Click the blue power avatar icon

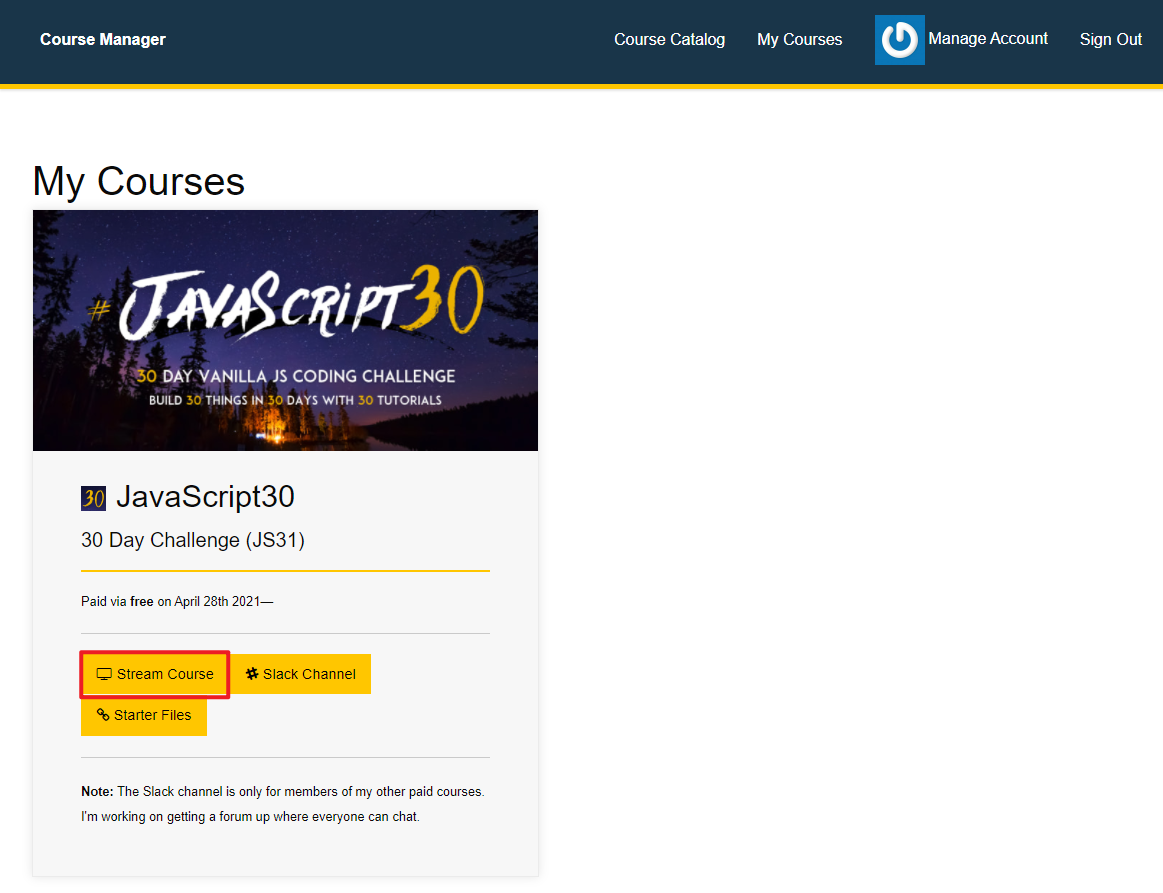[x=899, y=40]
